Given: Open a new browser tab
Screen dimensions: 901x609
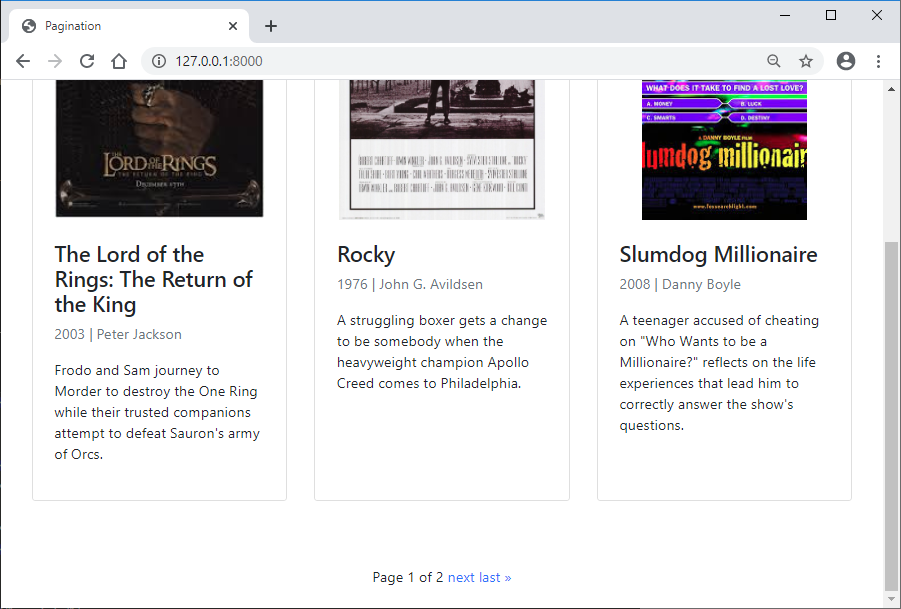Looking at the screenshot, I should click(x=271, y=26).
